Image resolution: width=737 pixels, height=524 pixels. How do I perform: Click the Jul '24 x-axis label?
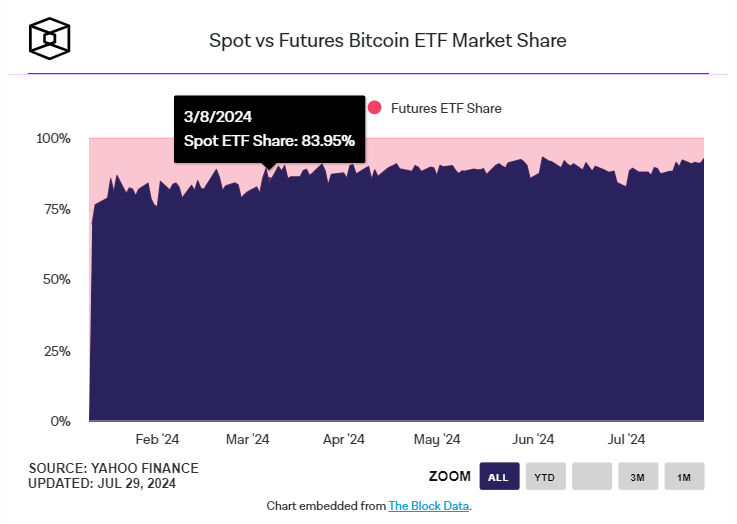[x=627, y=439]
